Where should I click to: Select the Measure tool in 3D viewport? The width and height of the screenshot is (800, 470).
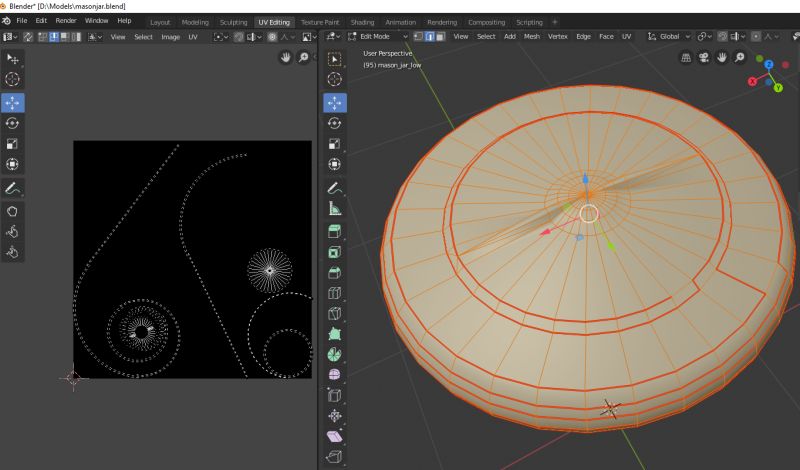click(x=335, y=208)
